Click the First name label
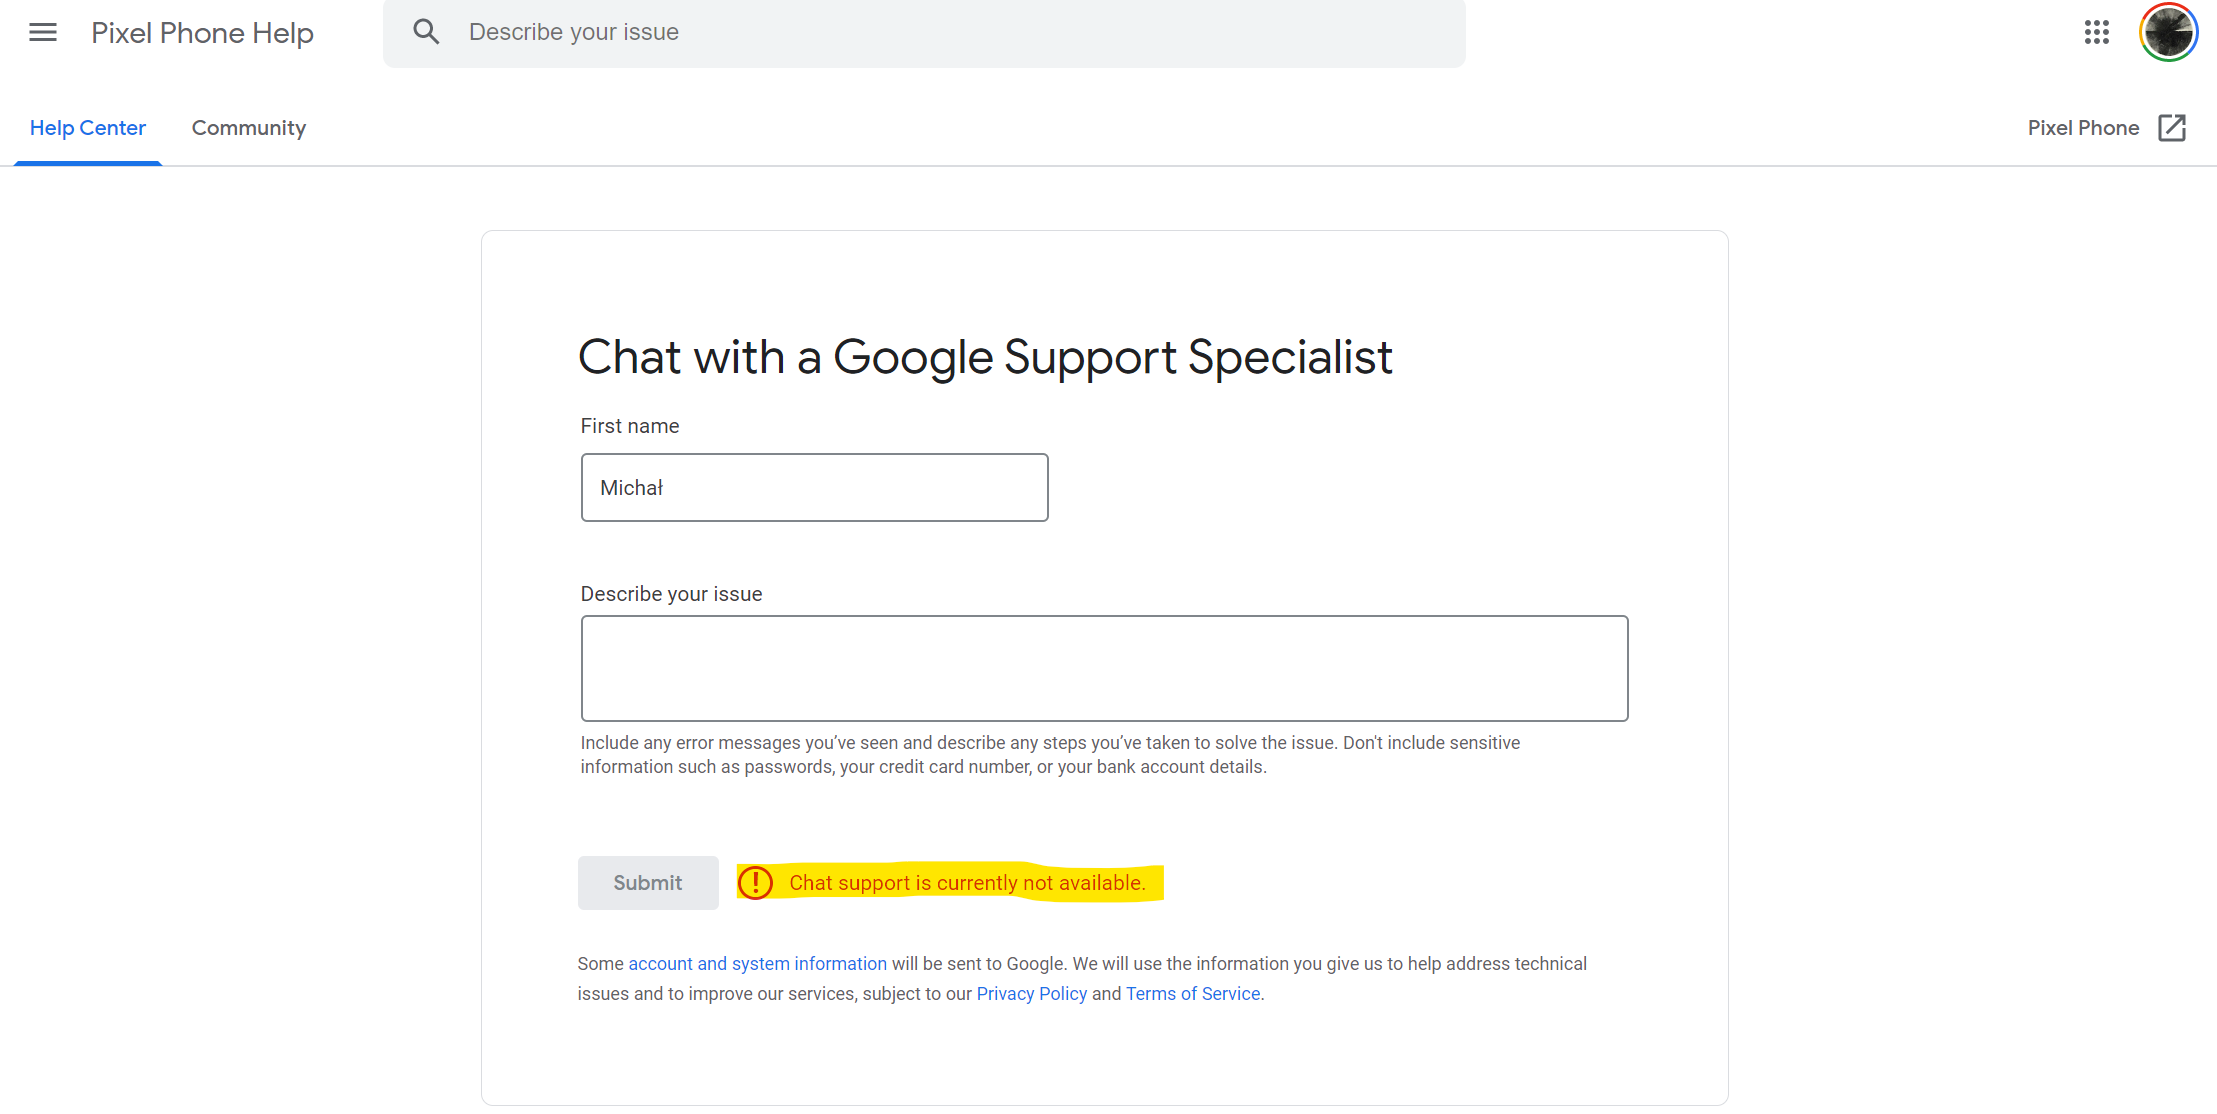The height and width of the screenshot is (1114, 2217). point(630,426)
